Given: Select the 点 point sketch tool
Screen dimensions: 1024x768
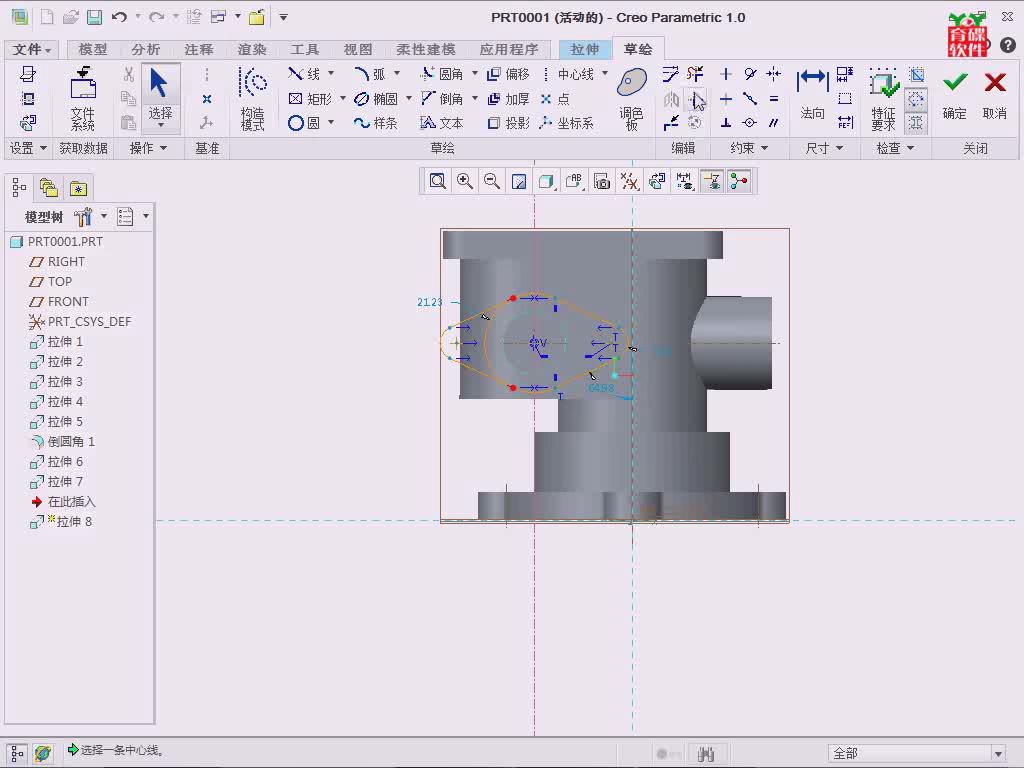Looking at the screenshot, I should (x=555, y=99).
